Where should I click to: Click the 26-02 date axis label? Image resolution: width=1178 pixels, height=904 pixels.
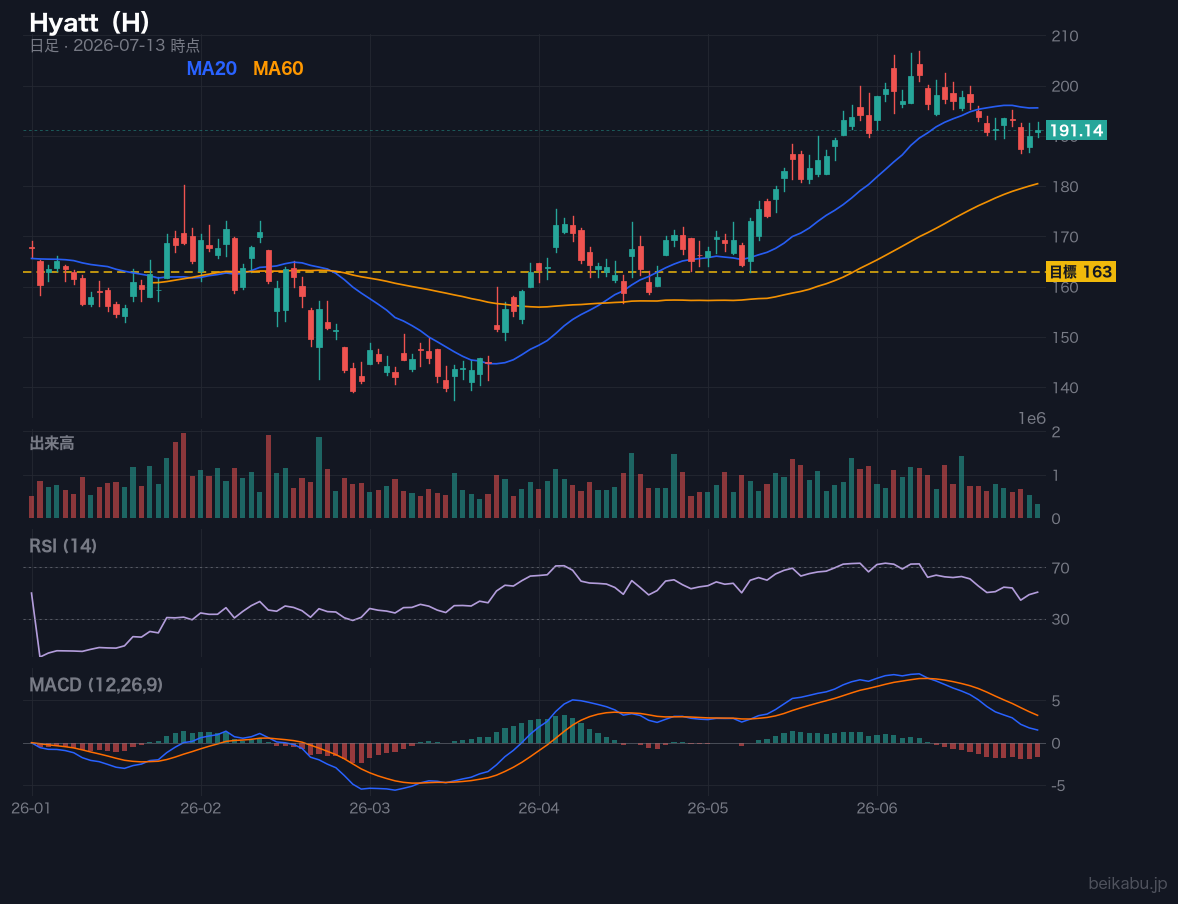pyautogui.click(x=201, y=809)
